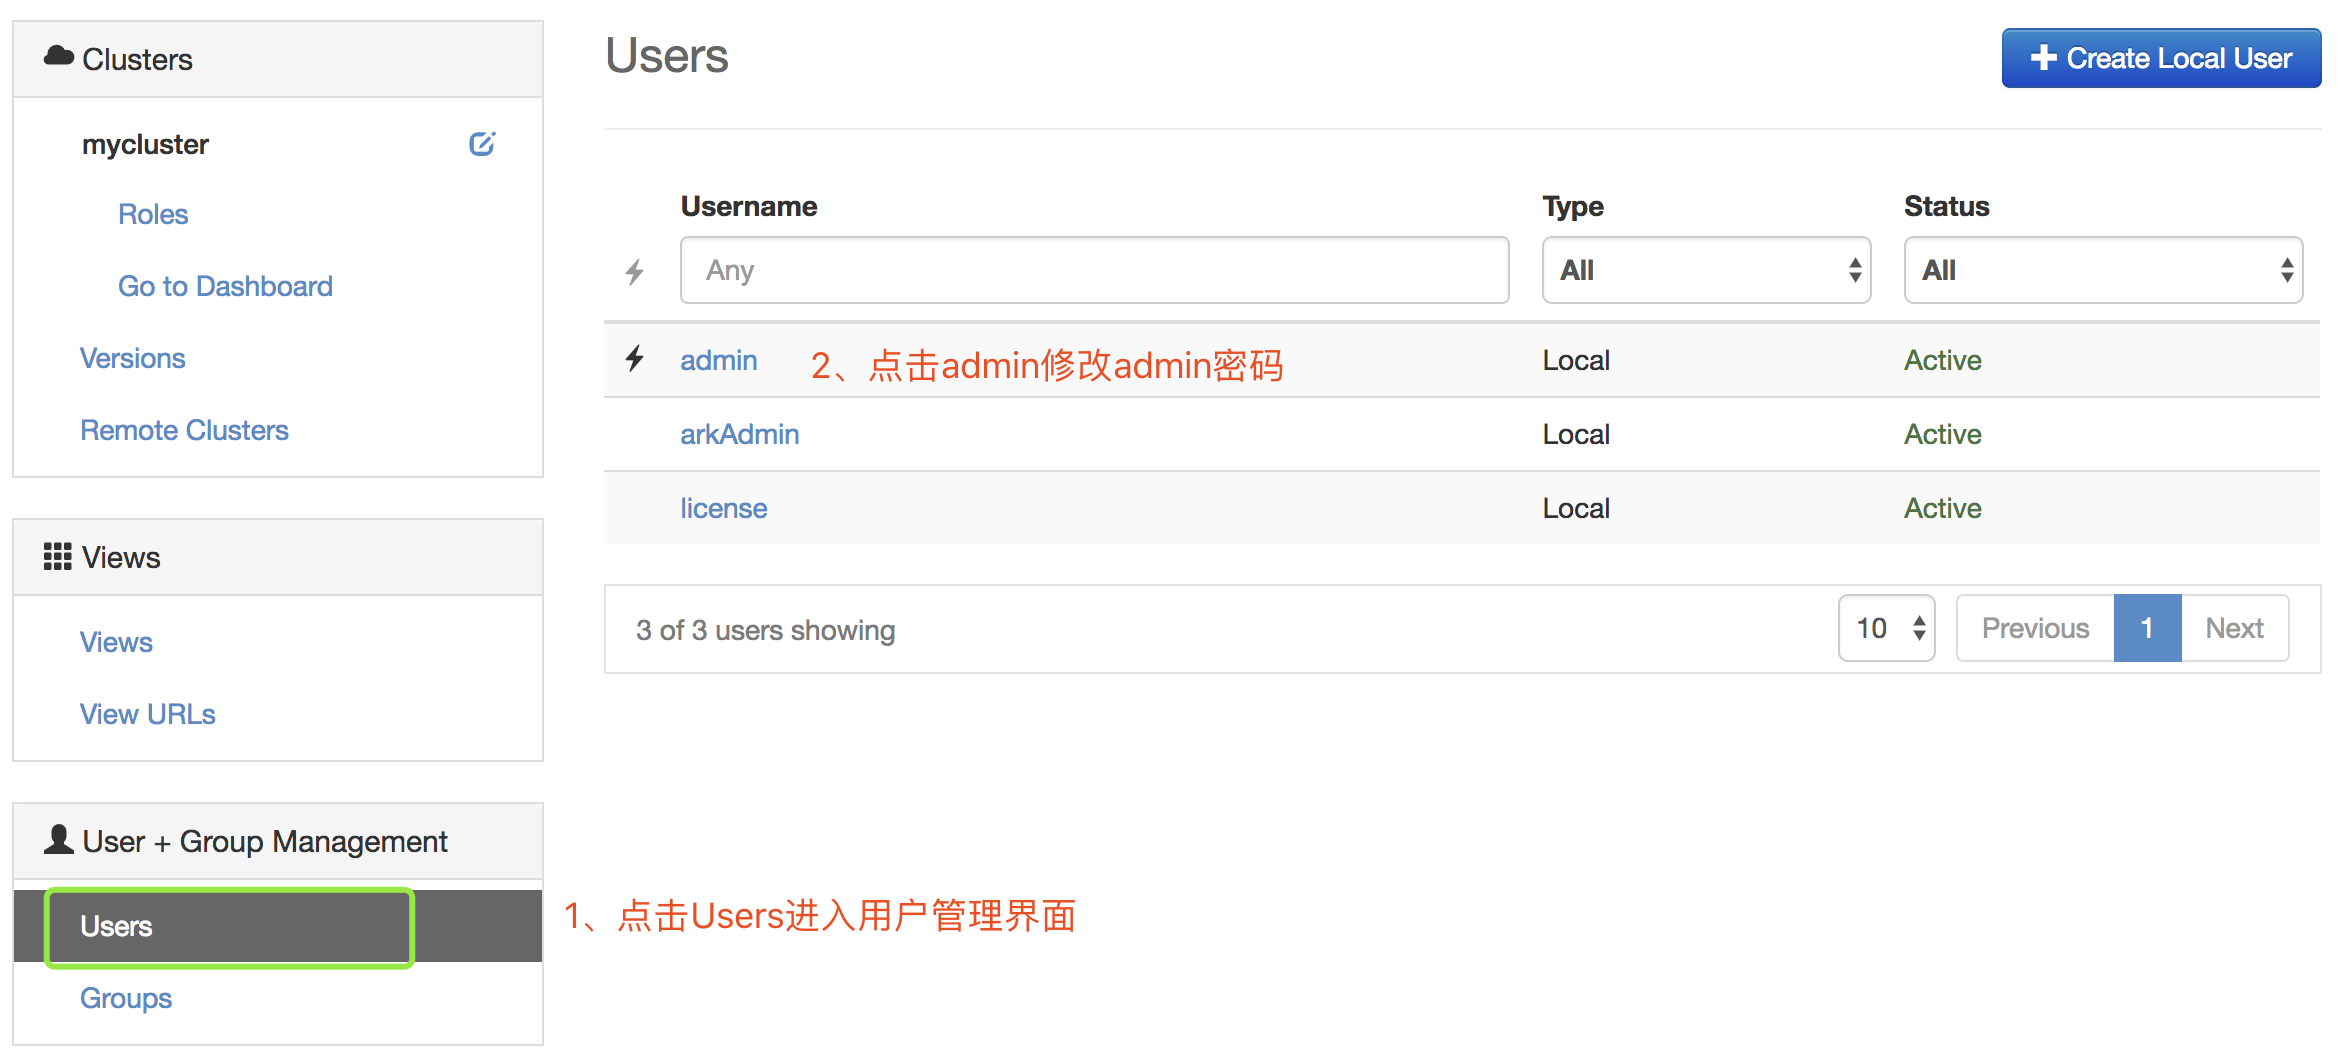Open the Type filter dropdown

click(1706, 270)
